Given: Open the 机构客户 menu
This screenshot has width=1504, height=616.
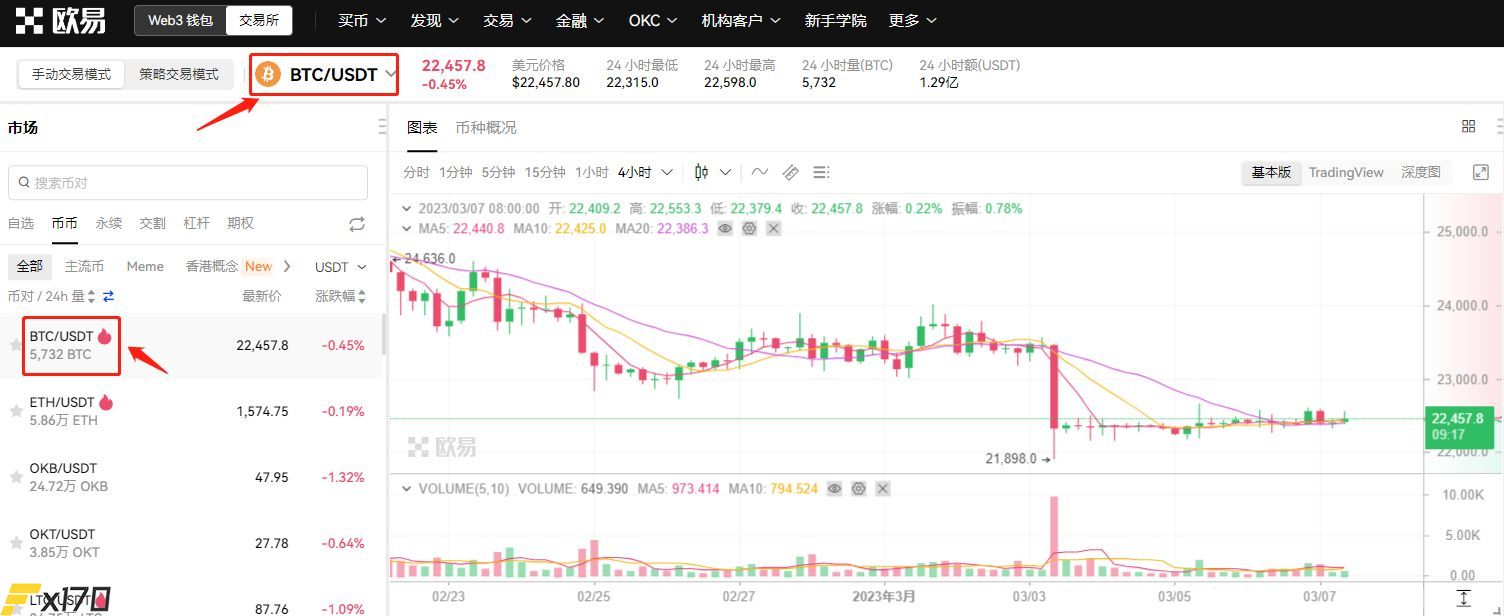Looking at the screenshot, I should 741,20.
